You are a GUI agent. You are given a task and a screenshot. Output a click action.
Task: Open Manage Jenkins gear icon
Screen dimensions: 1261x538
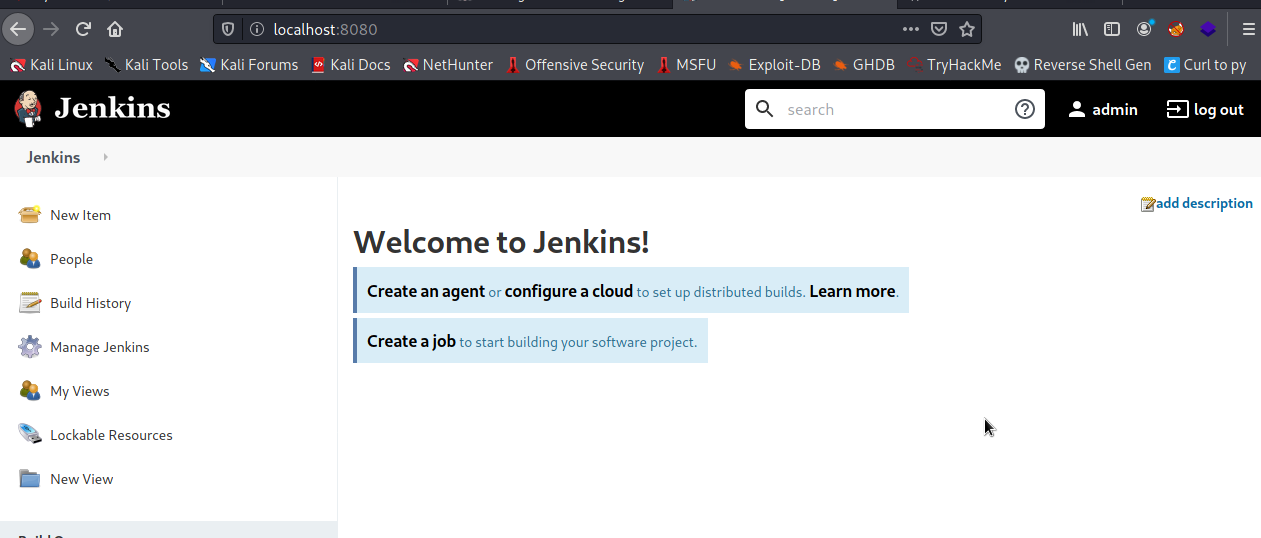click(x=30, y=347)
